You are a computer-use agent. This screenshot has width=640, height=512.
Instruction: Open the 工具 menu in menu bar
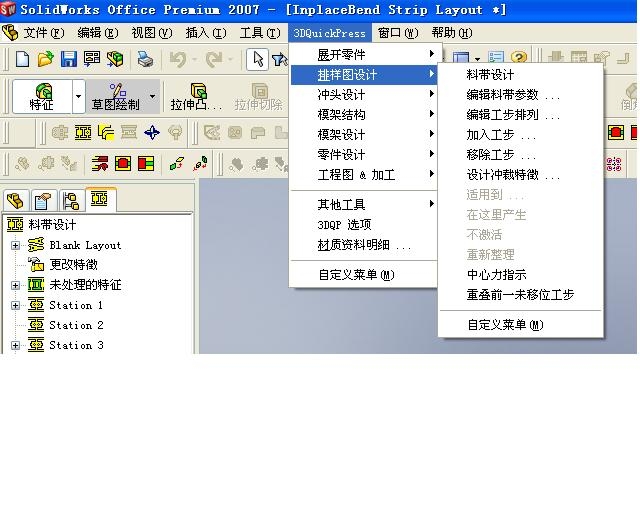[x=258, y=33]
